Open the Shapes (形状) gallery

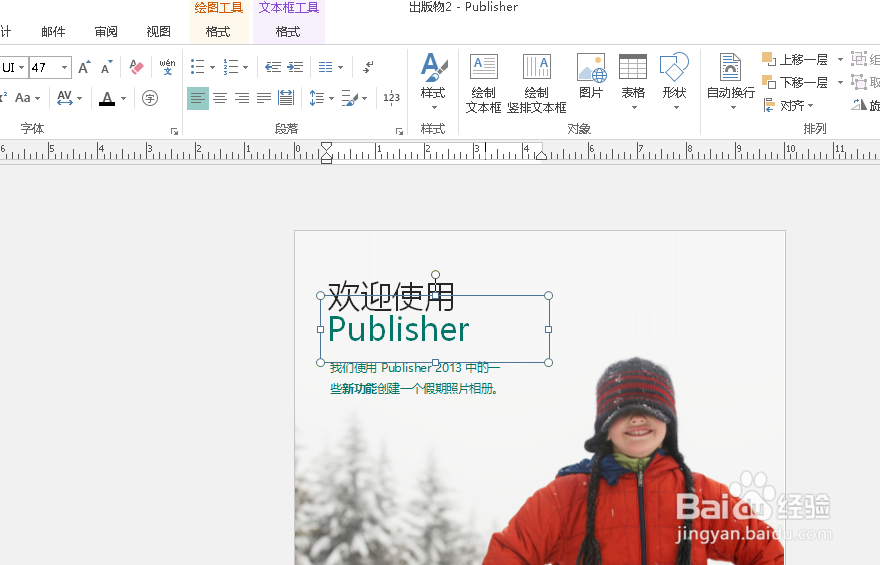click(x=675, y=81)
